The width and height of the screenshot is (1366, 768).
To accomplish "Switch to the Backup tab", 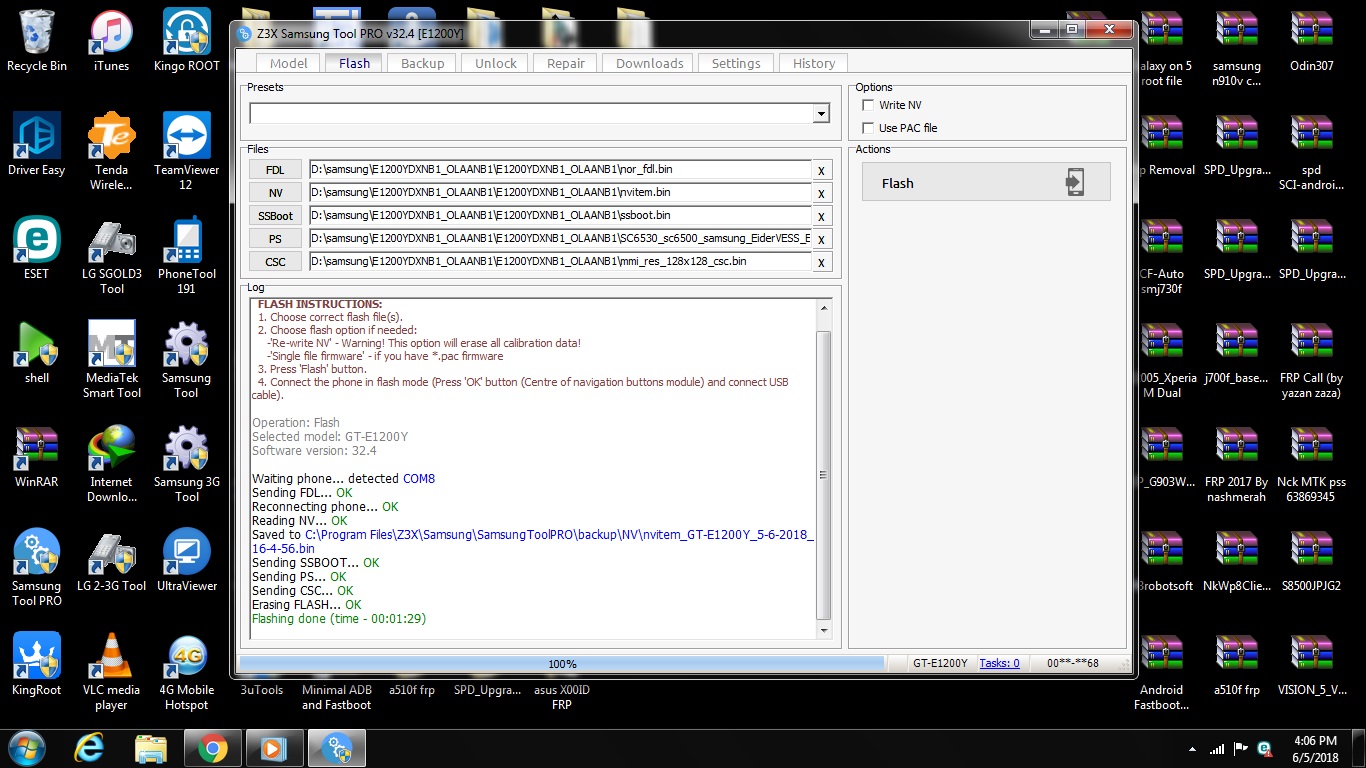I will click(x=422, y=63).
